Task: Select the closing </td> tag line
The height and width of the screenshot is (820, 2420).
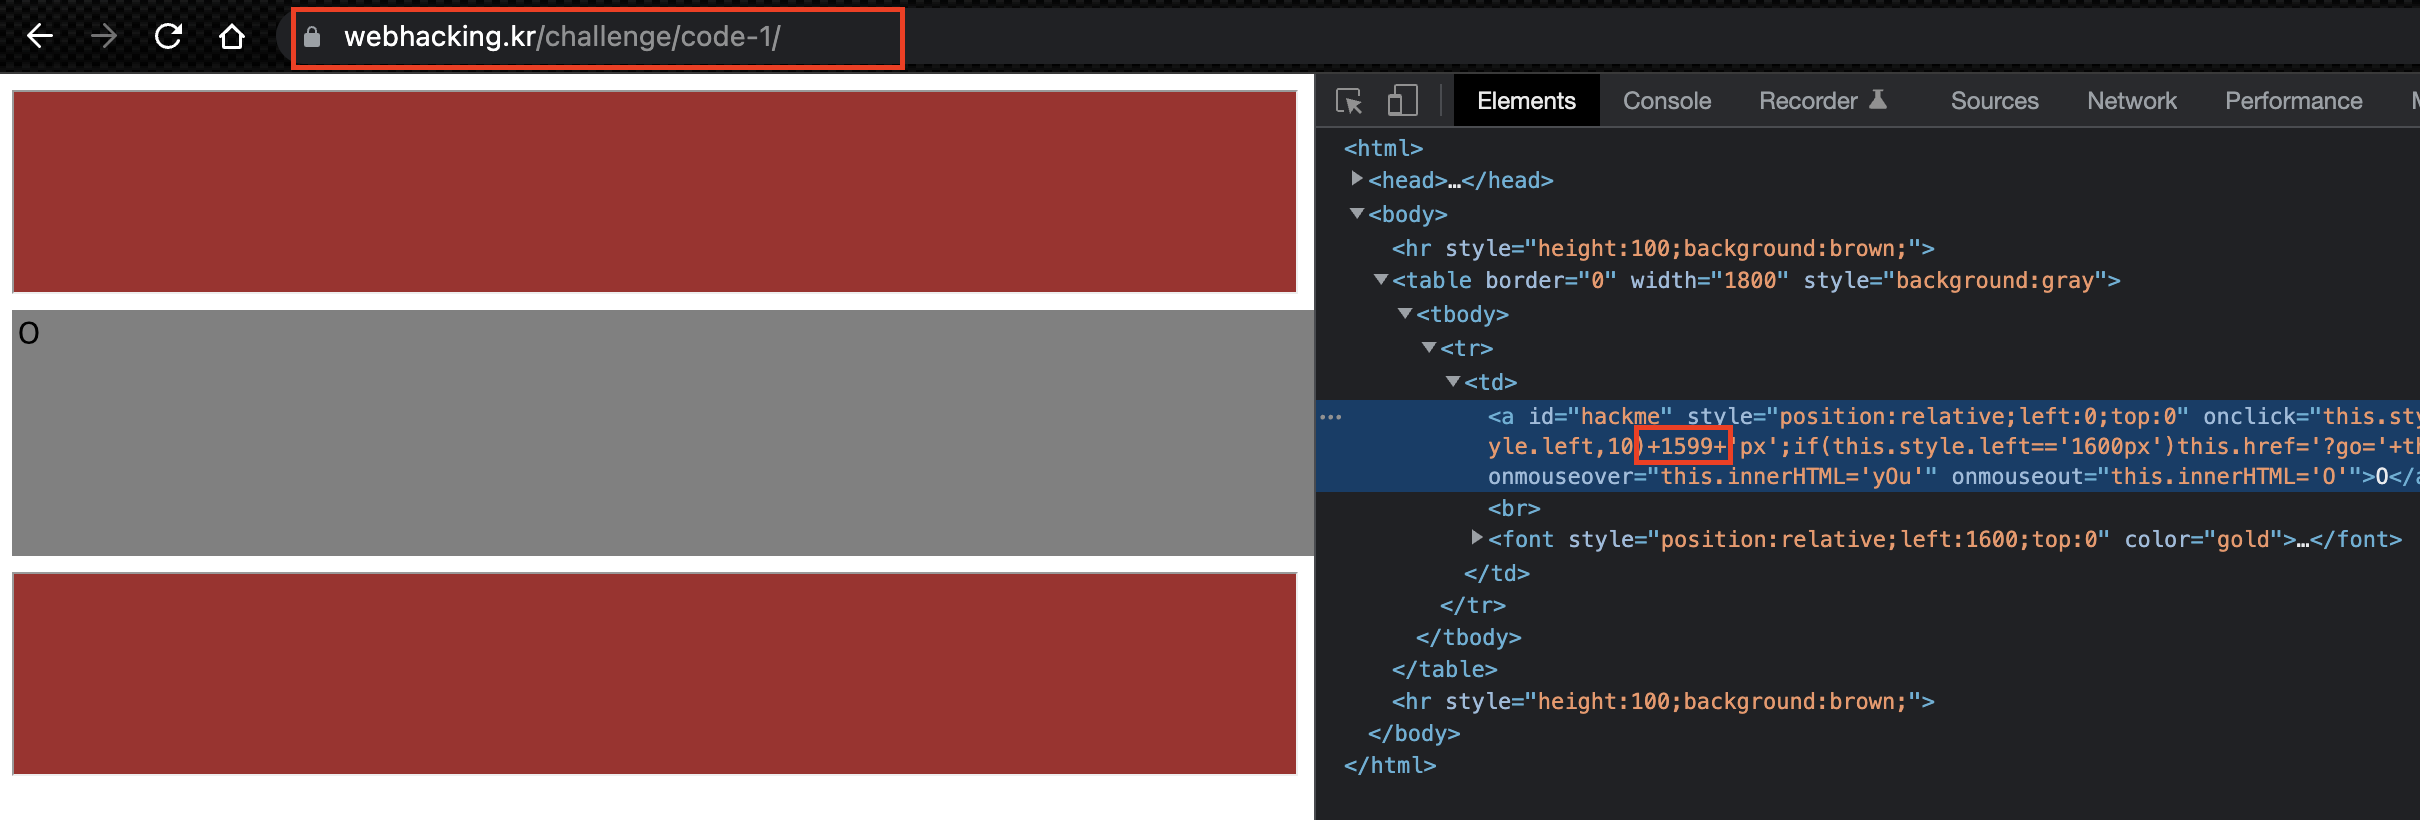Action: coord(1497,573)
